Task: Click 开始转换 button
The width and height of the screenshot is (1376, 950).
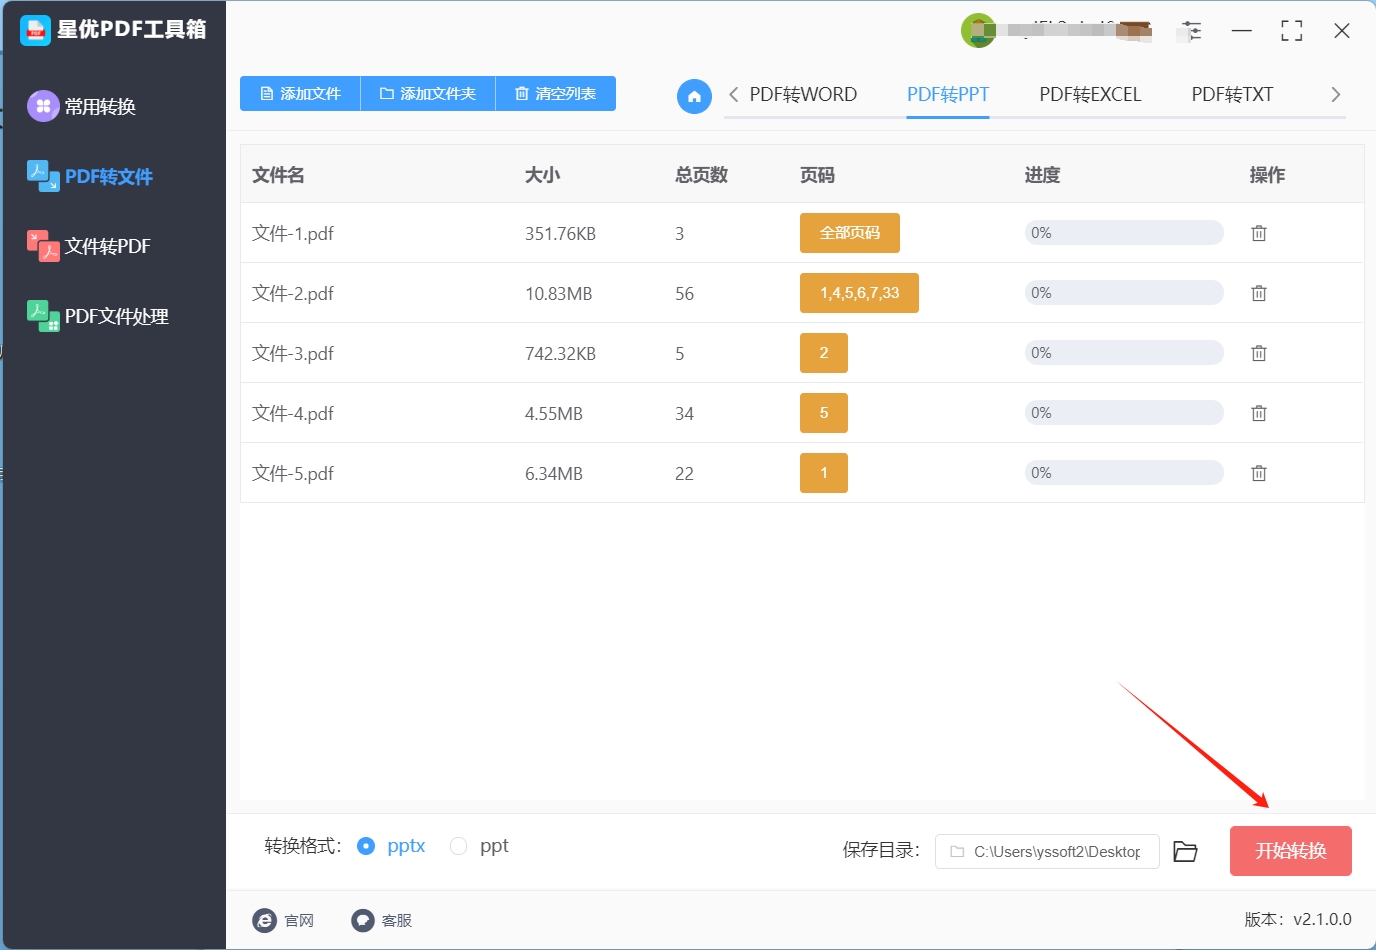Action: point(1291,851)
